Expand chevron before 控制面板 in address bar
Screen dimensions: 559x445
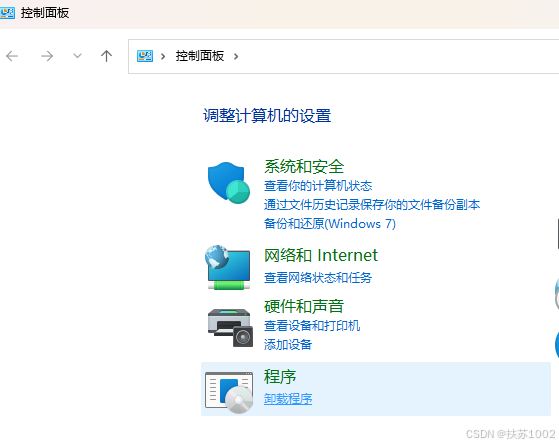tap(163, 56)
